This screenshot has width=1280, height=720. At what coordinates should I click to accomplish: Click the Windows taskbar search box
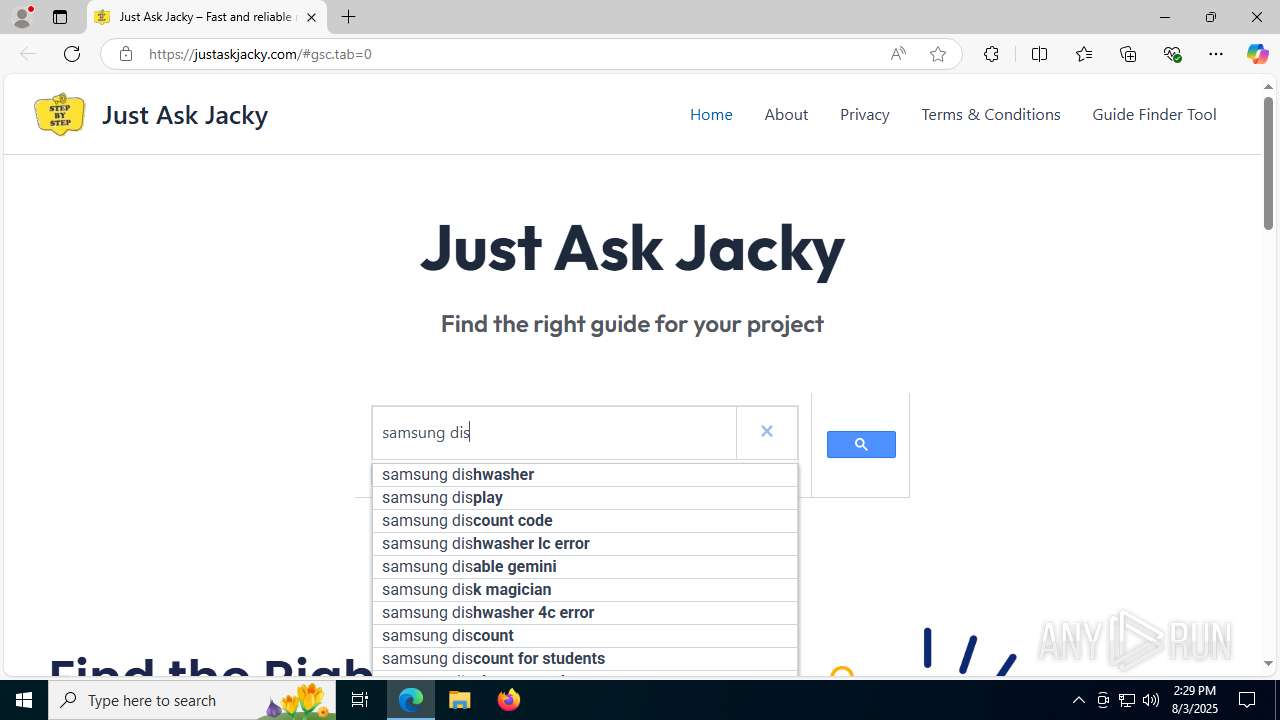(x=190, y=700)
